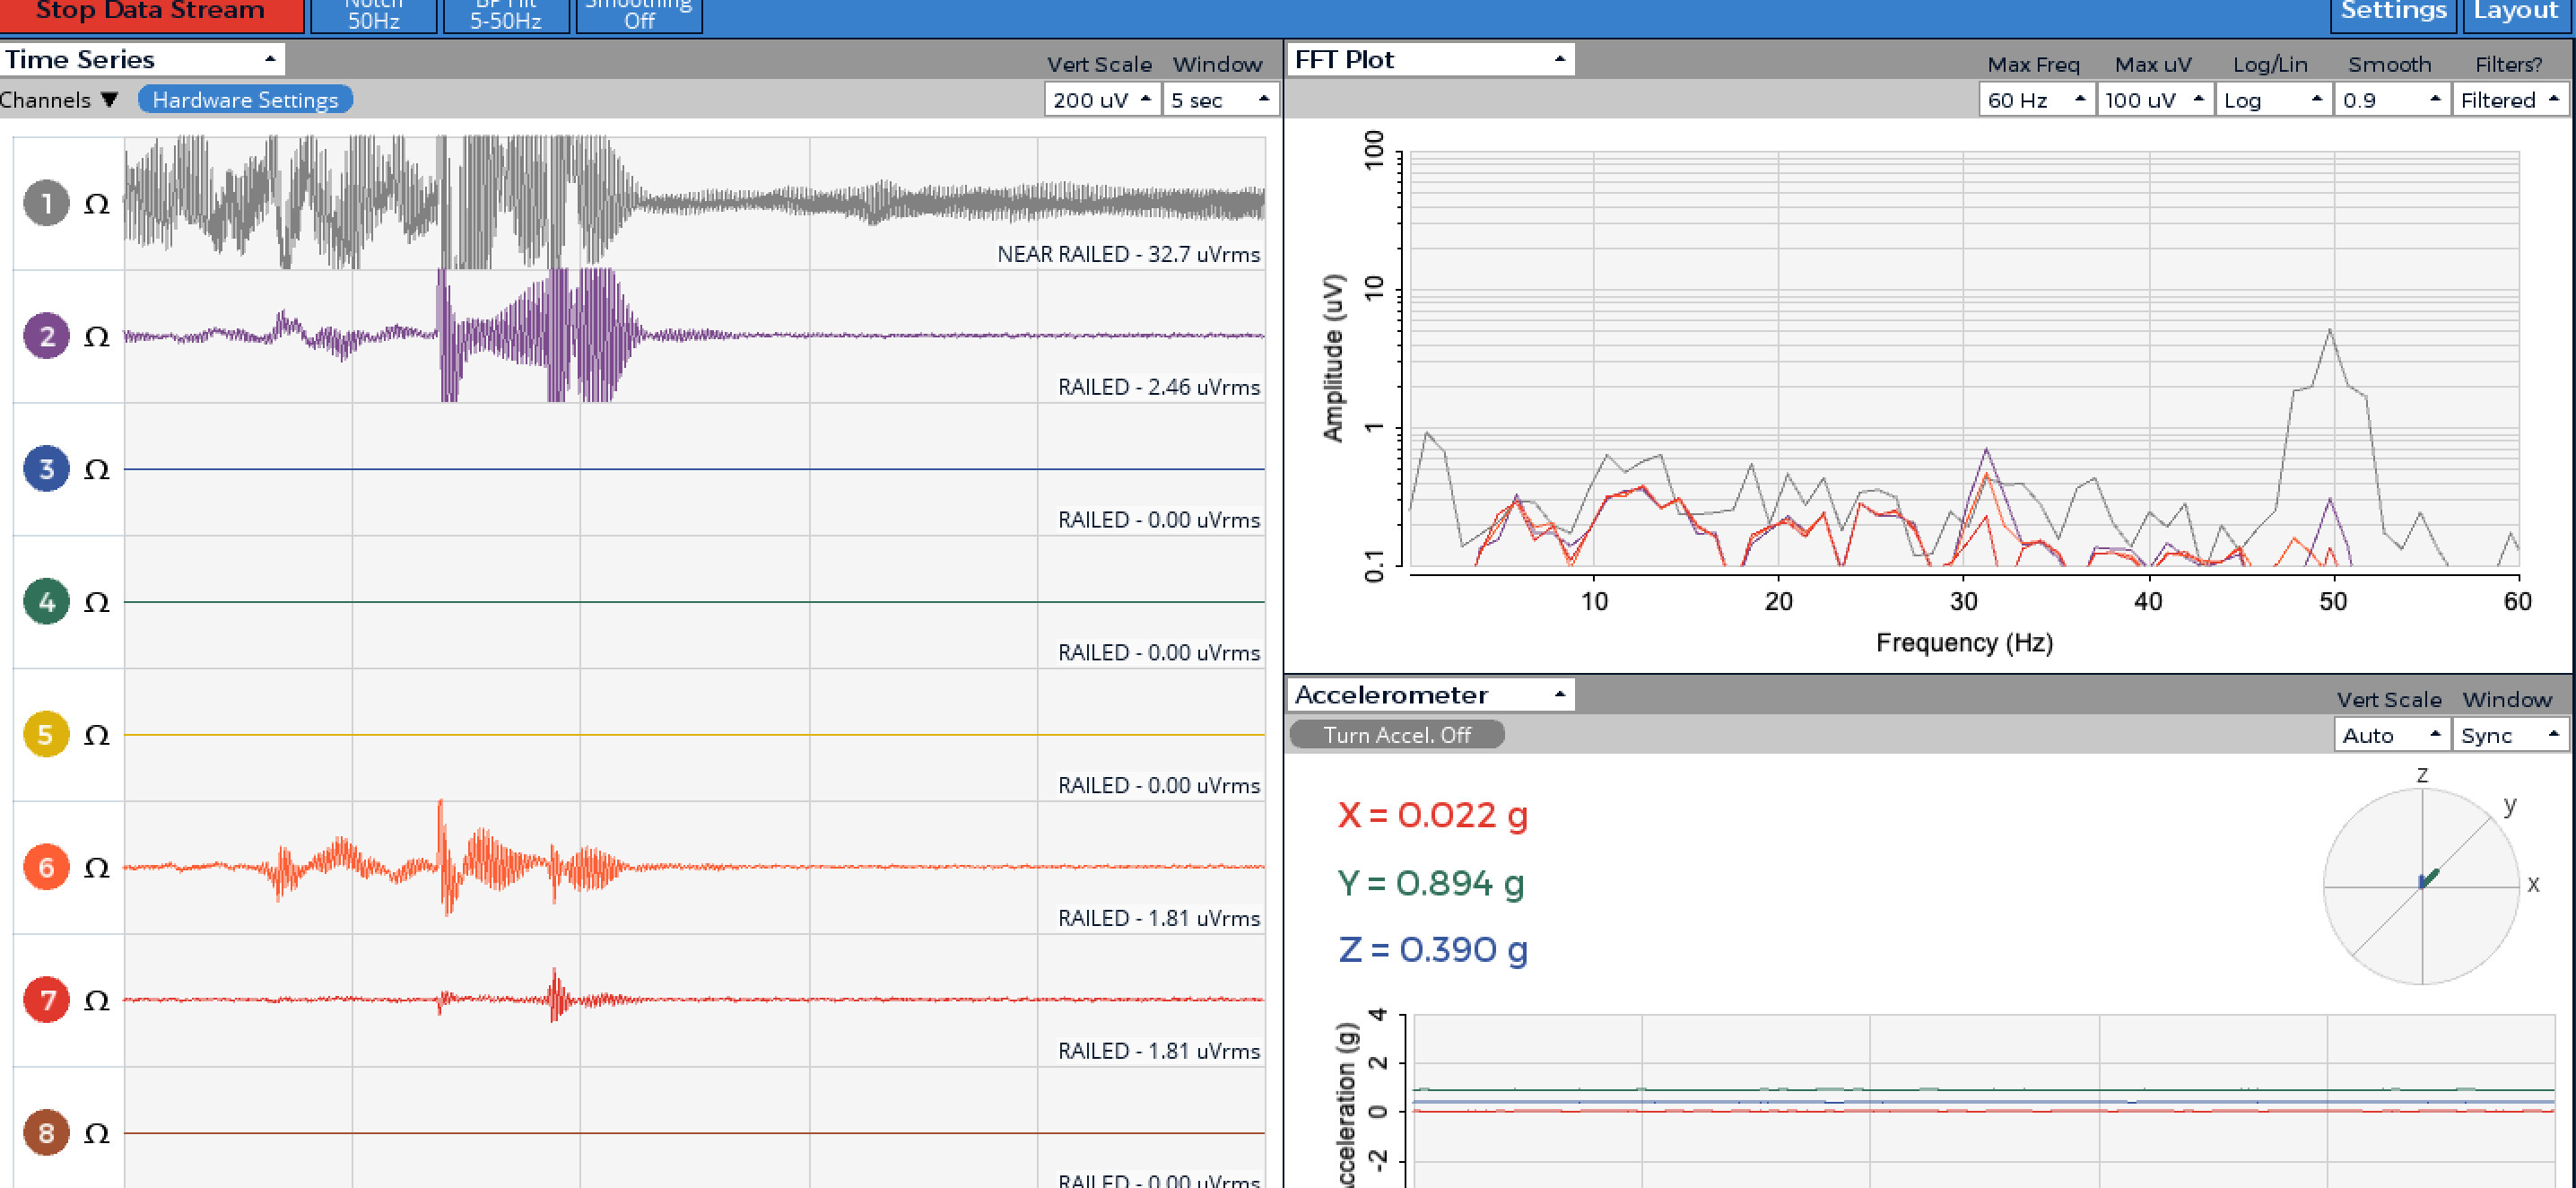Screen dimensions: 2576x1188
Task: Open the FFT Plot widget selector dropdown
Action: click(1431, 59)
